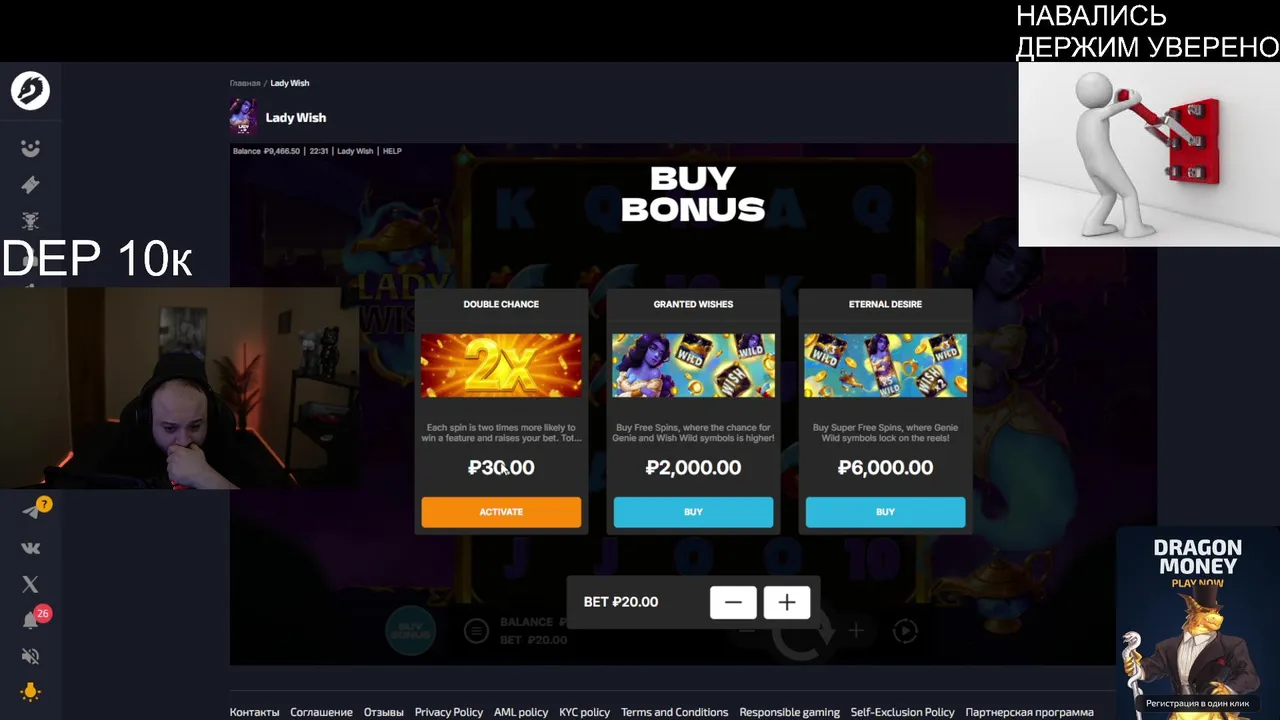The height and width of the screenshot is (720, 1280).
Task: Go to Главная breadcrumb link
Action: 245,83
